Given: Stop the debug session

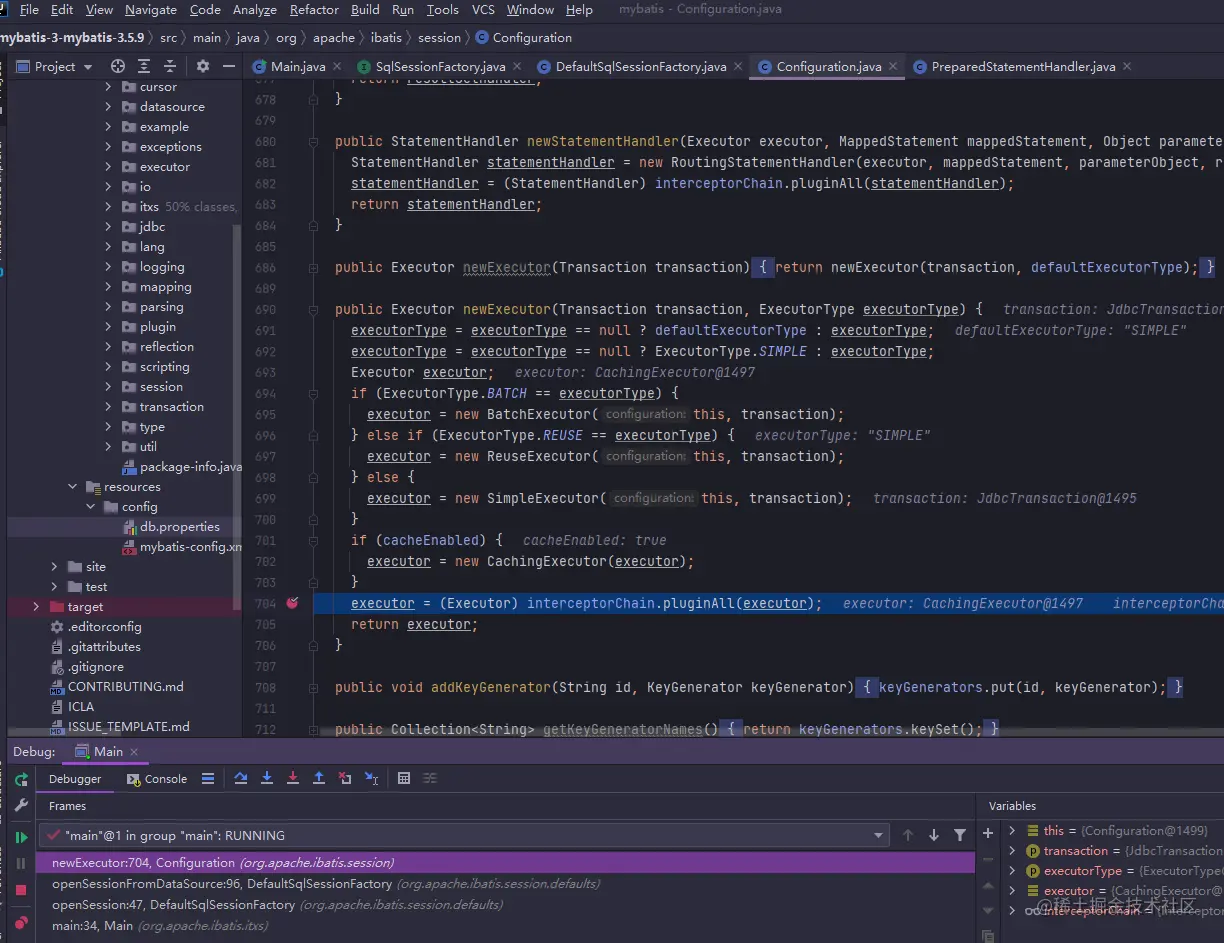Looking at the screenshot, I should tap(21, 889).
